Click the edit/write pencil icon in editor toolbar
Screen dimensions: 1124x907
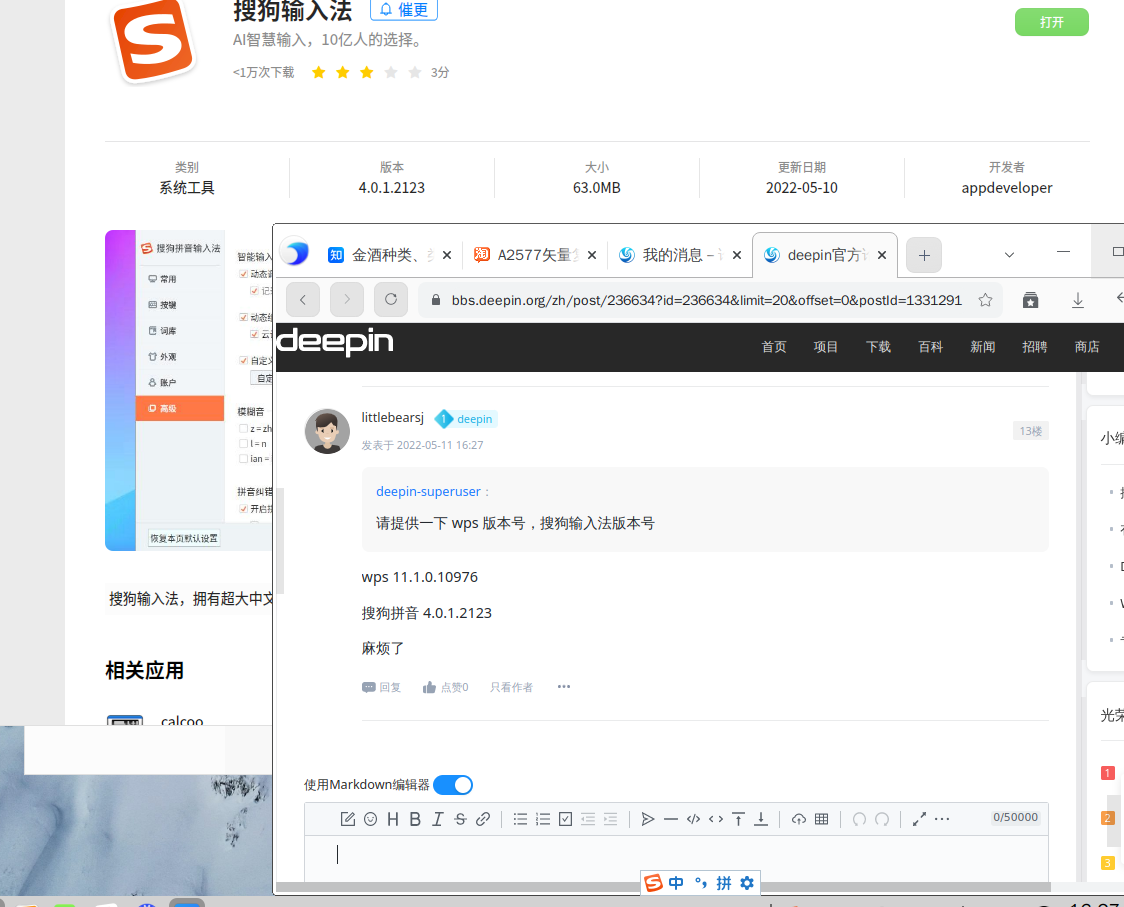point(348,819)
